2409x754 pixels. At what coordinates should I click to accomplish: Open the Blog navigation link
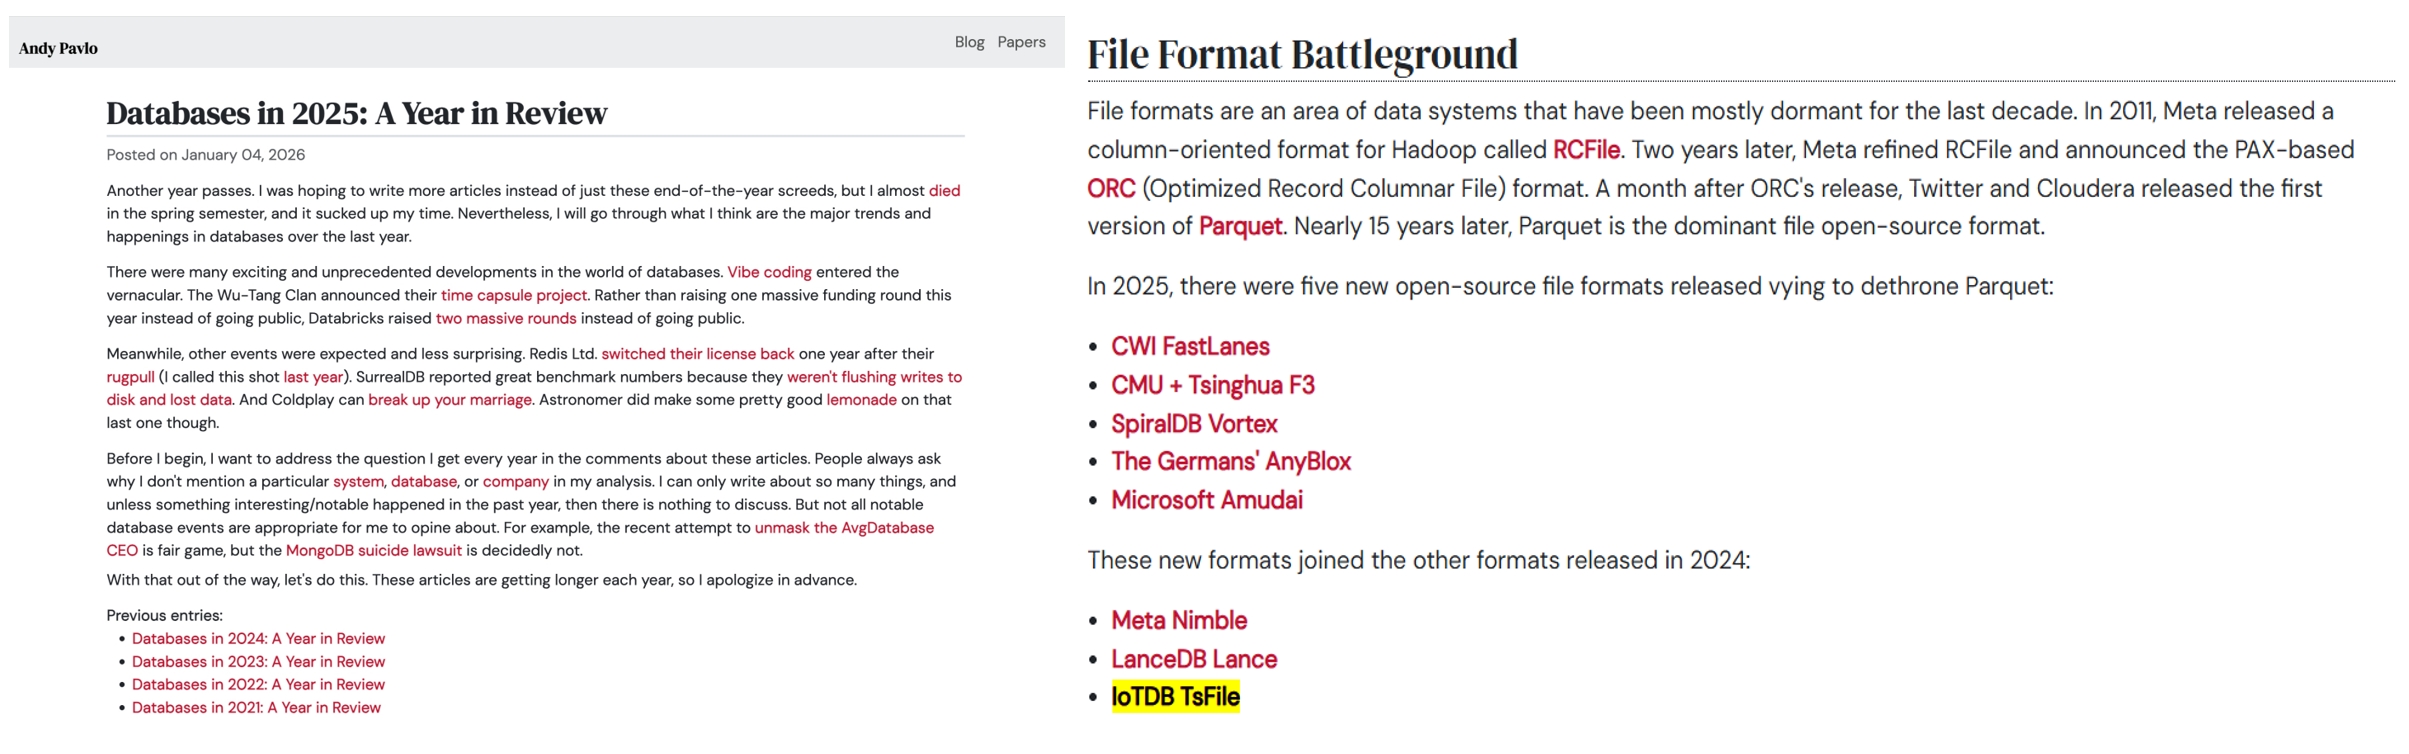click(x=968, y=42)
